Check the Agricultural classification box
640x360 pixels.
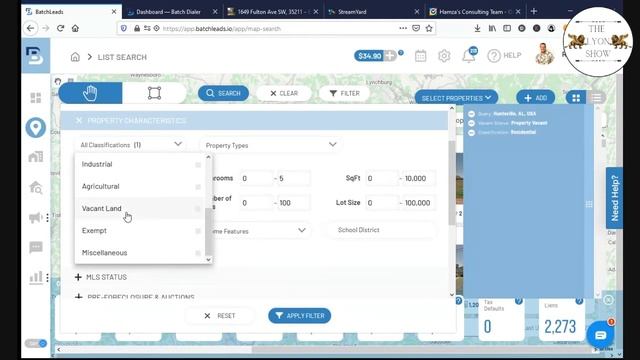198,187
